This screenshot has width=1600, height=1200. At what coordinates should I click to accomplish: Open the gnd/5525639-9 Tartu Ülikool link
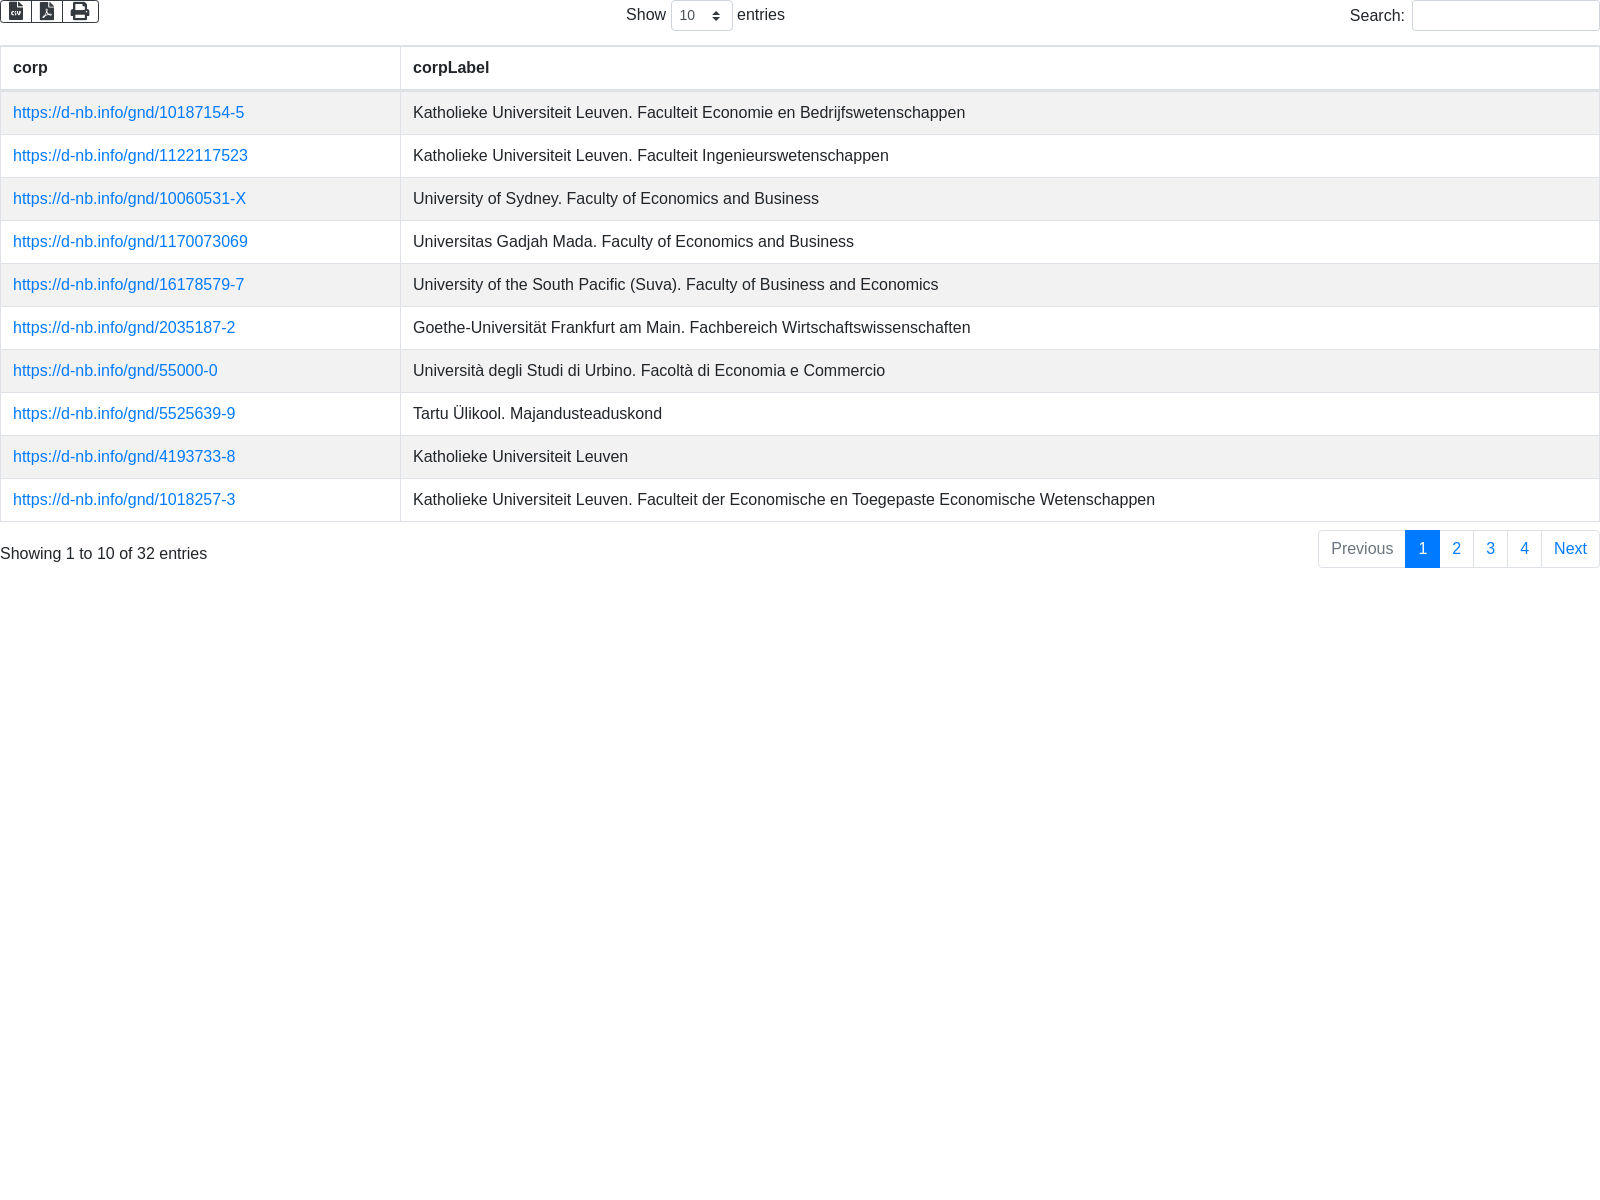click(124, 414)
